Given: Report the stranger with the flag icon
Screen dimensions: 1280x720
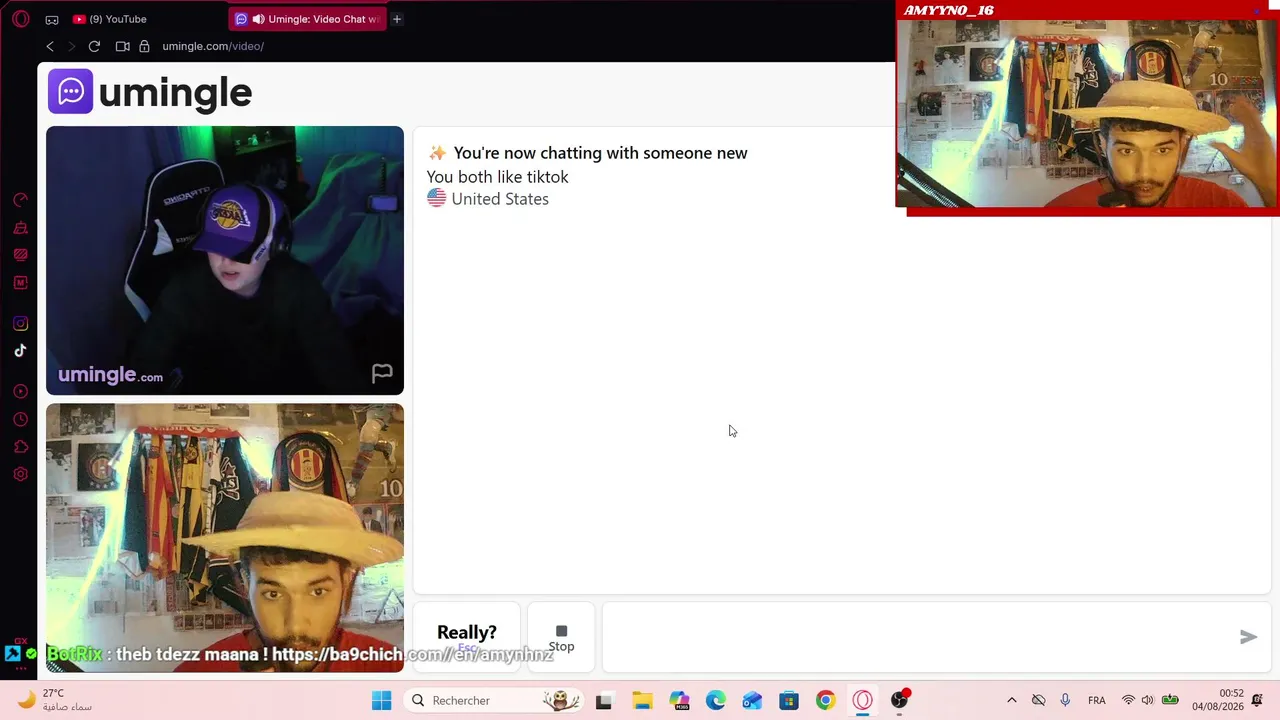Looking at the screenshot, I should [382, 374].
